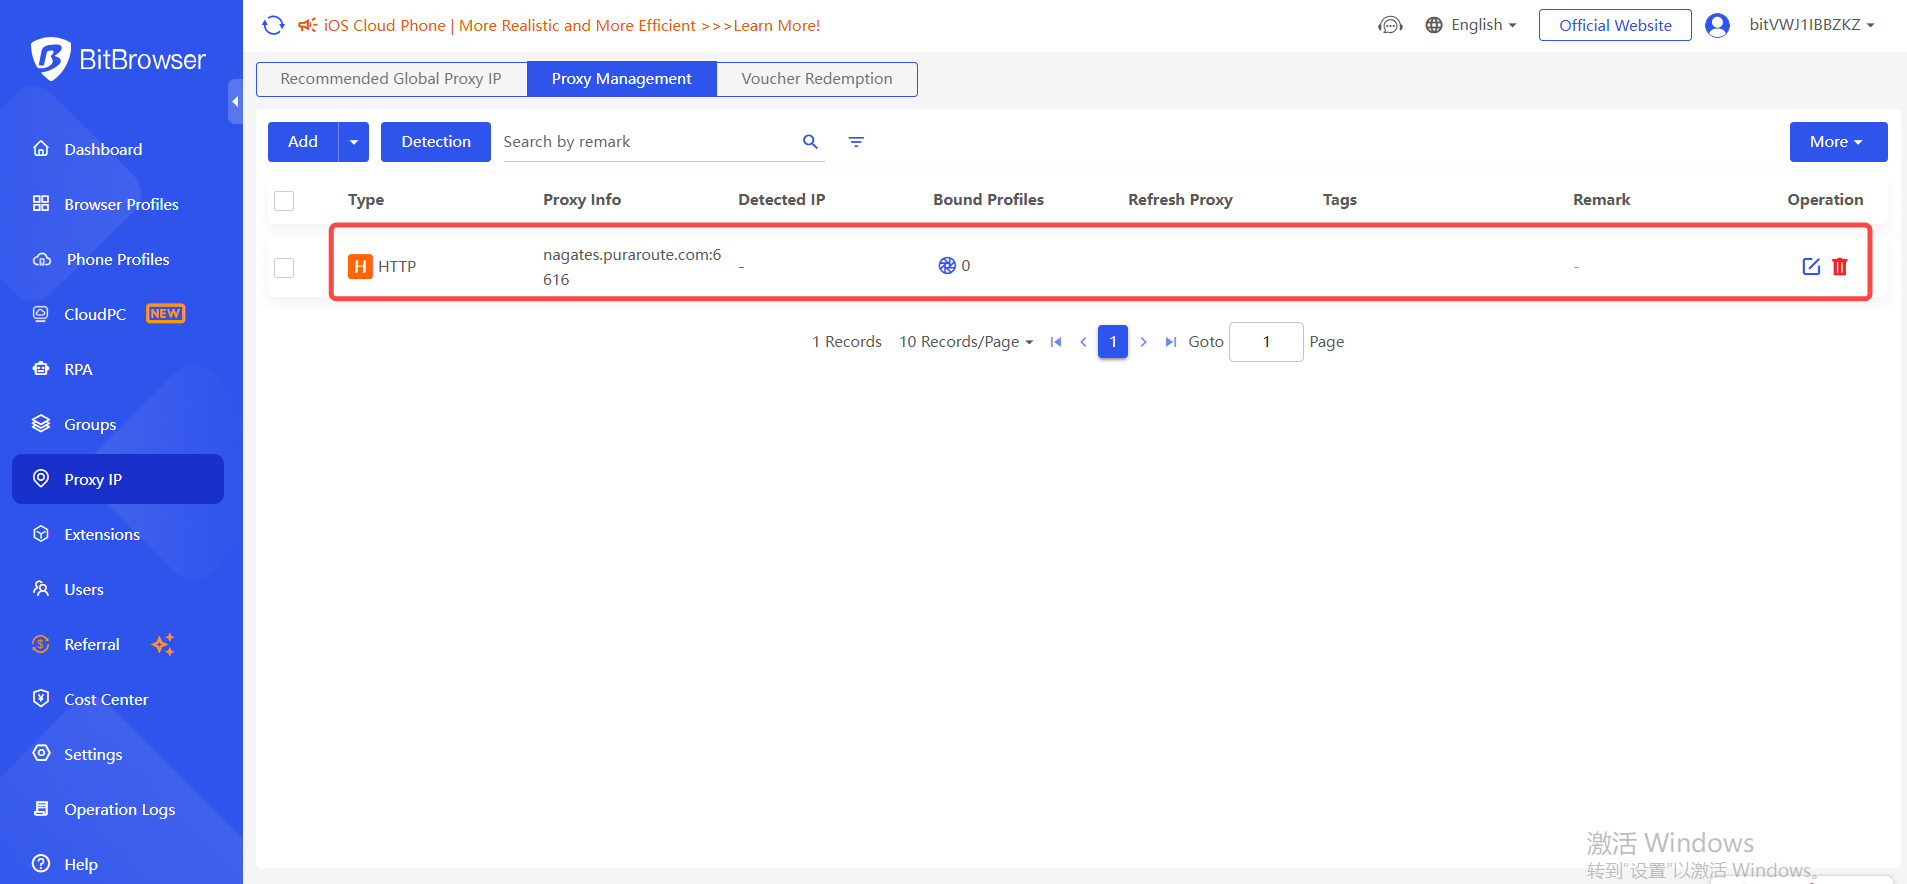Jump to the last page

[1170, 342]
